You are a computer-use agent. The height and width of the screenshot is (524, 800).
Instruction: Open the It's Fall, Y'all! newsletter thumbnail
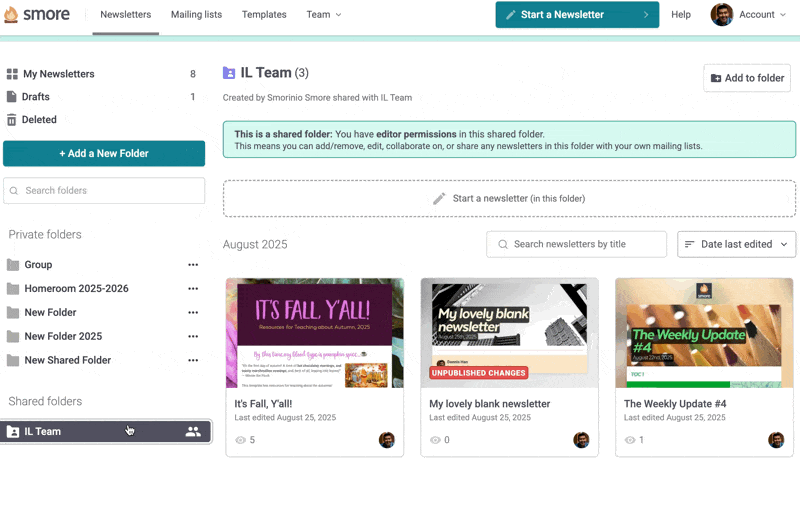click(x=315, y=333)
